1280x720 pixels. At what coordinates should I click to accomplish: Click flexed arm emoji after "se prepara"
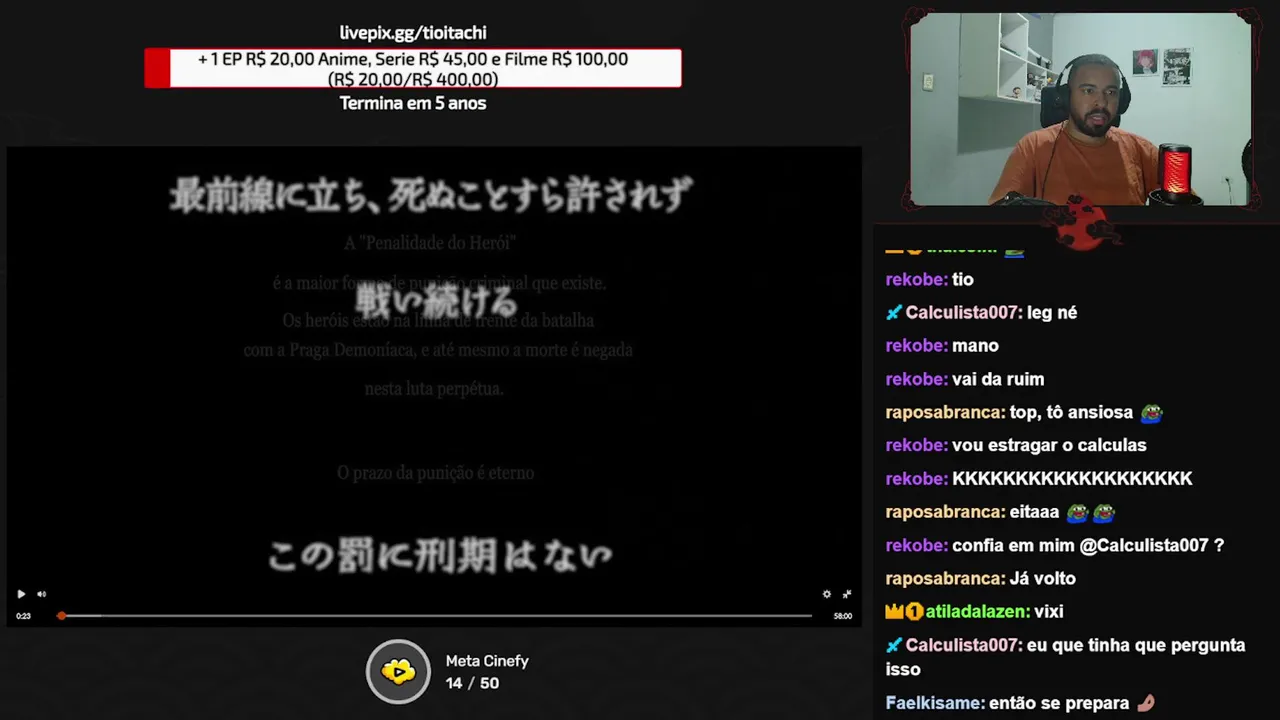pyautogui.click(x=1146, y=703)
